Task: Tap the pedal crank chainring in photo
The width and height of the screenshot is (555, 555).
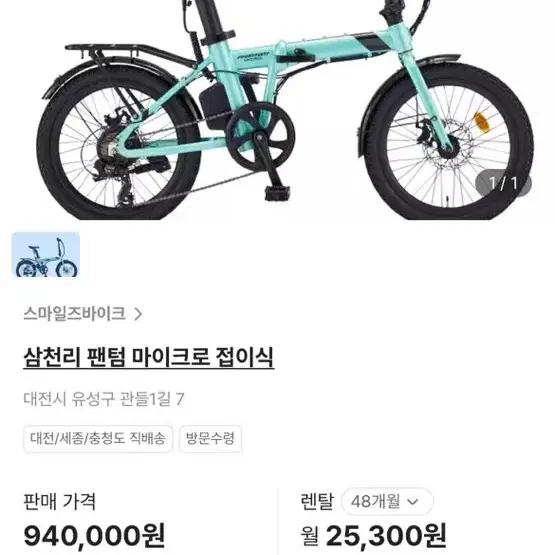Action: 261,136
